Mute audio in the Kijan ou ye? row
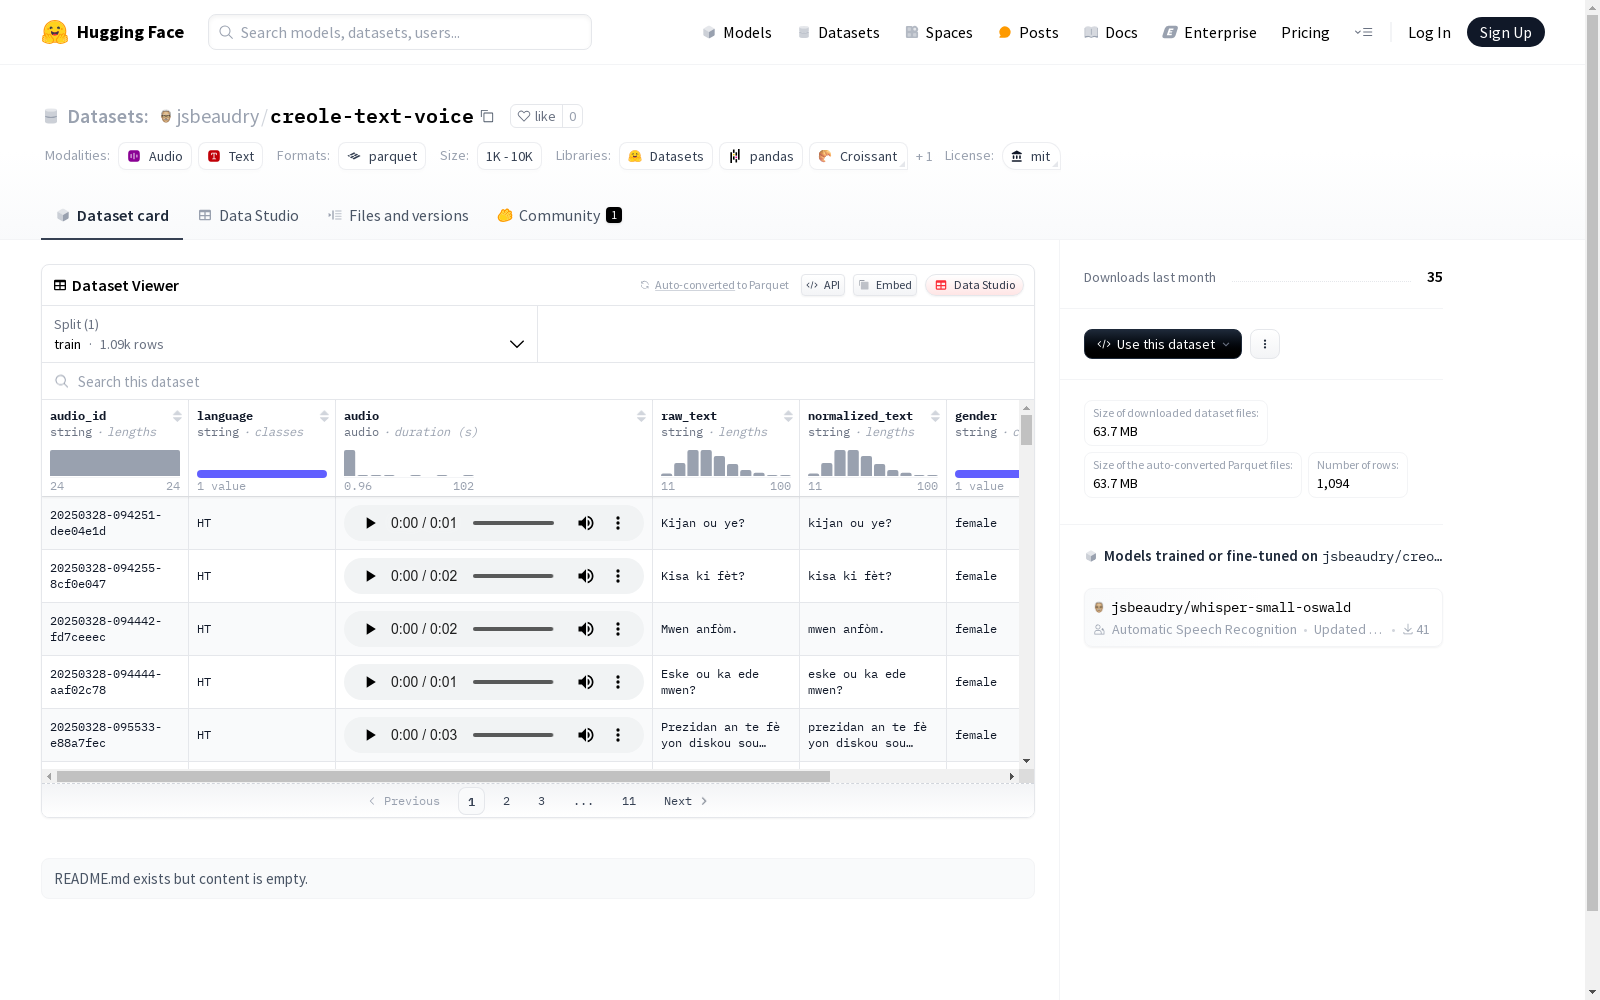 click(586, 523)
